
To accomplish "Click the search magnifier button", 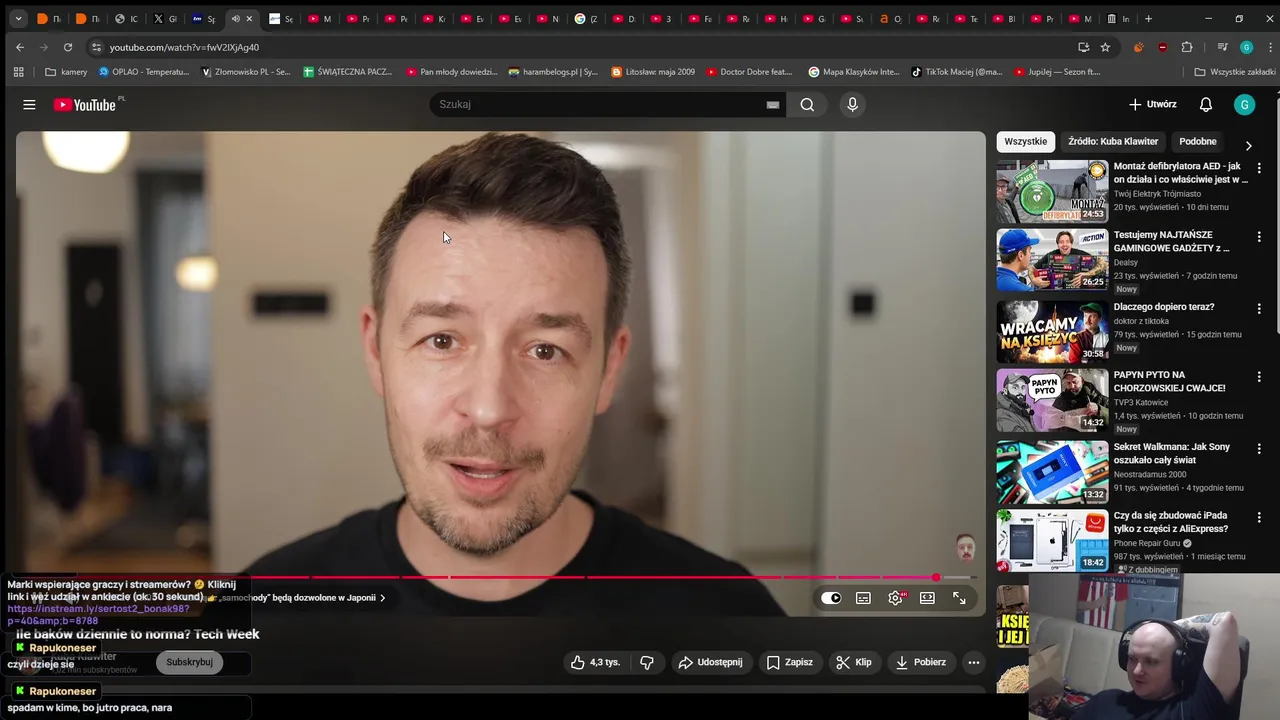I will click(x=807, y=104).
